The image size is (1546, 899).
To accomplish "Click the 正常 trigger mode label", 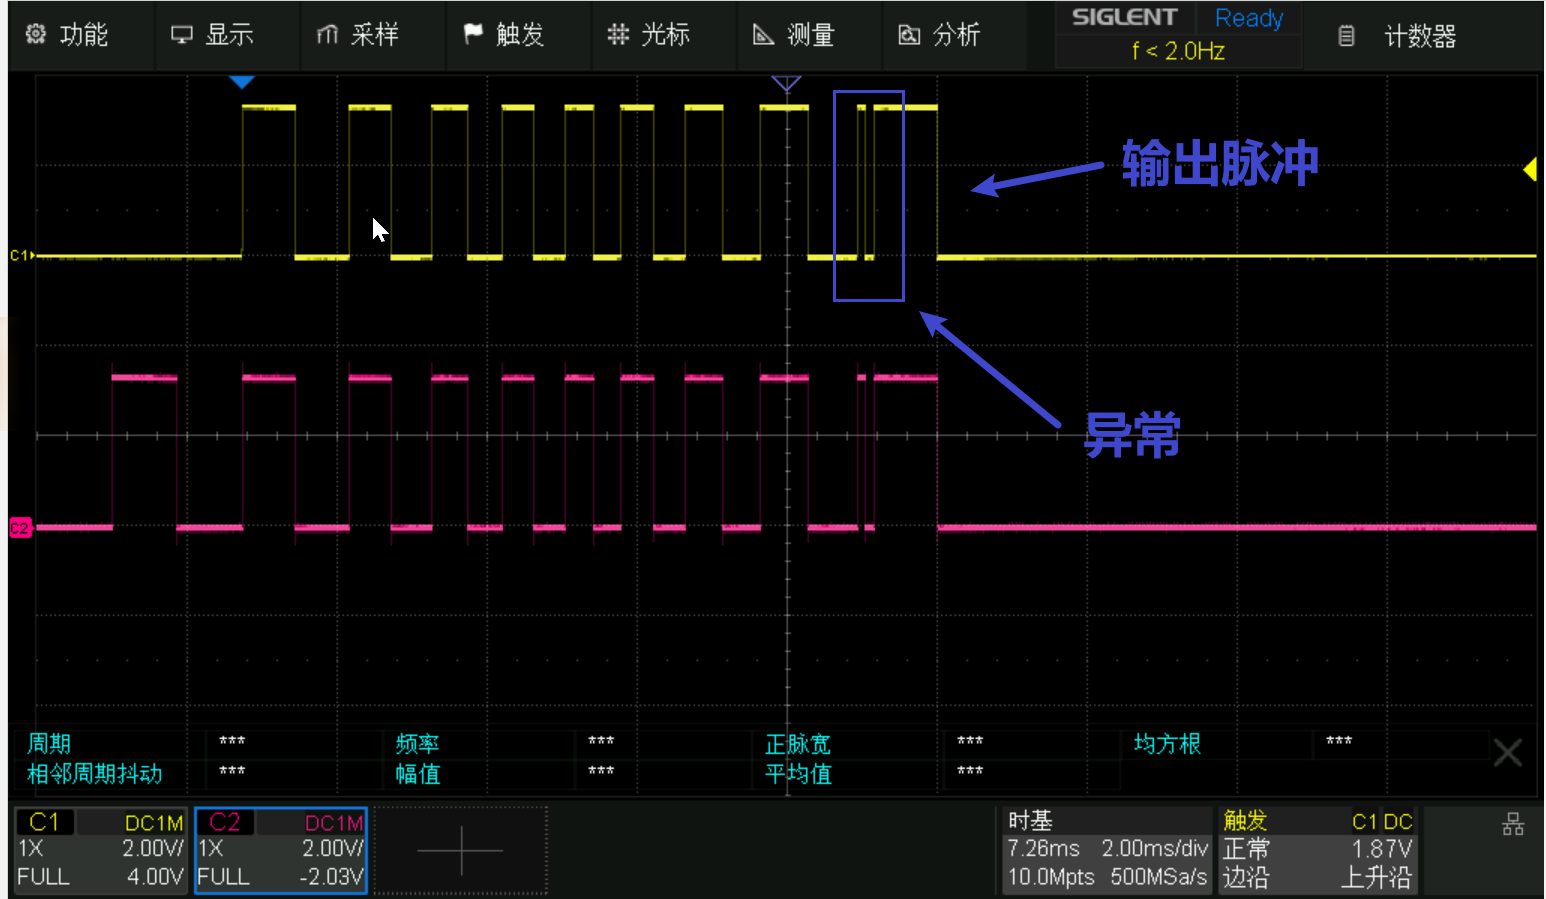I will pyautogui.click(x=1246, y=849).
